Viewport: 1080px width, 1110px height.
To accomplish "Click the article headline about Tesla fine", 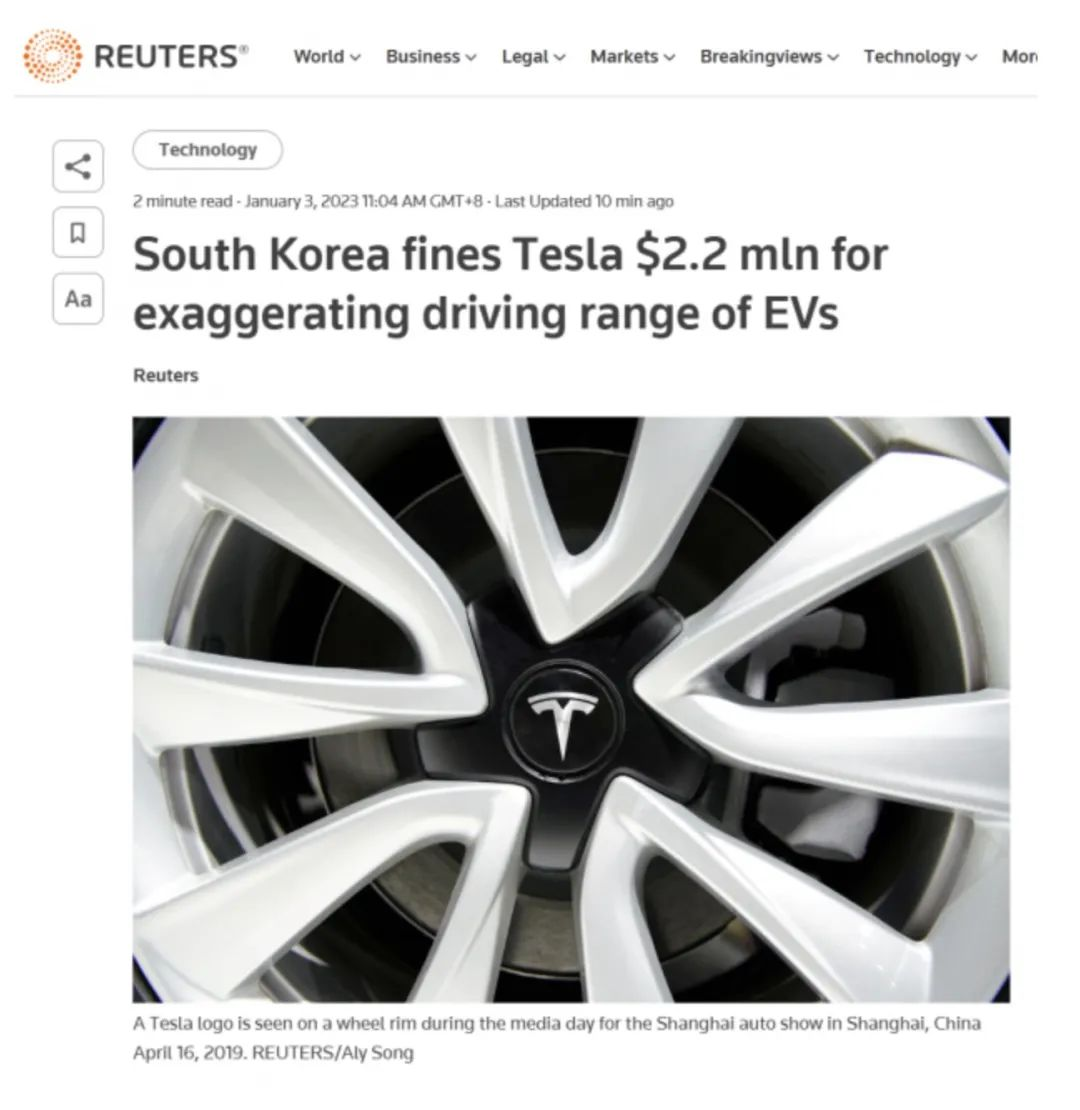I will tap(510, 283).
